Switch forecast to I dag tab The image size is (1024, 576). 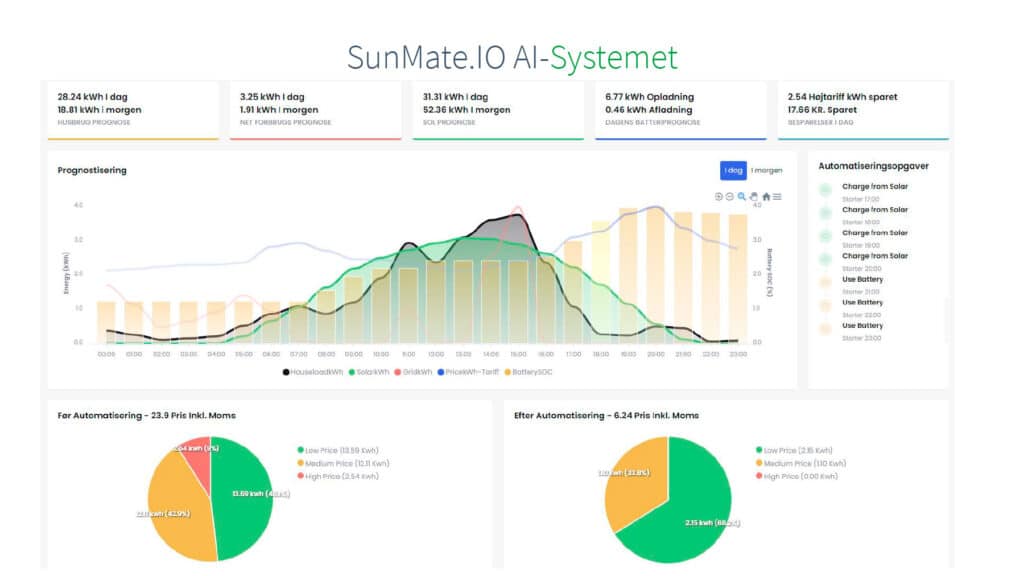click(x=733, y=170)
